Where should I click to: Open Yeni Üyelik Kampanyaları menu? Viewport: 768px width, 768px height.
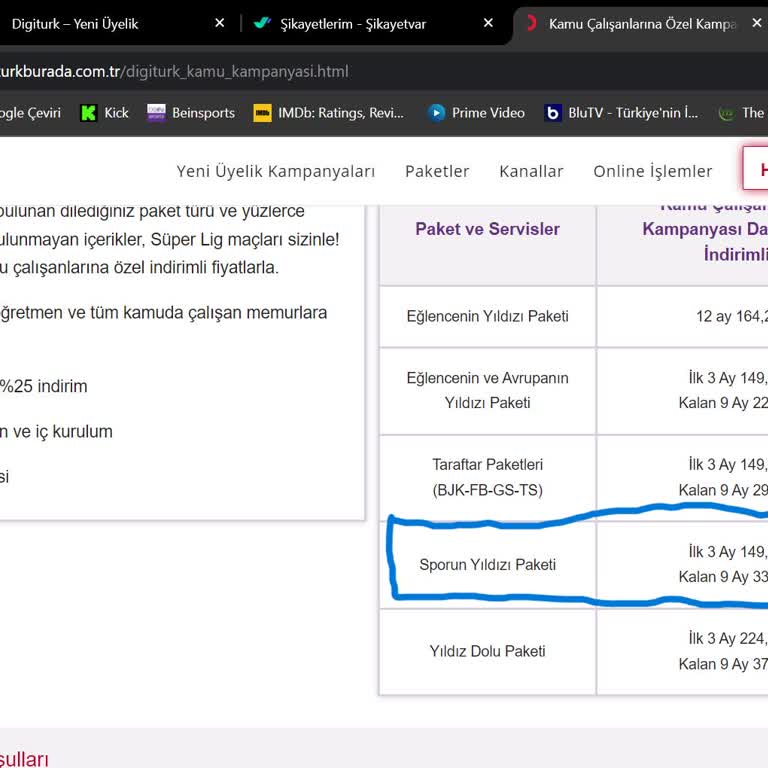point(276,171)
